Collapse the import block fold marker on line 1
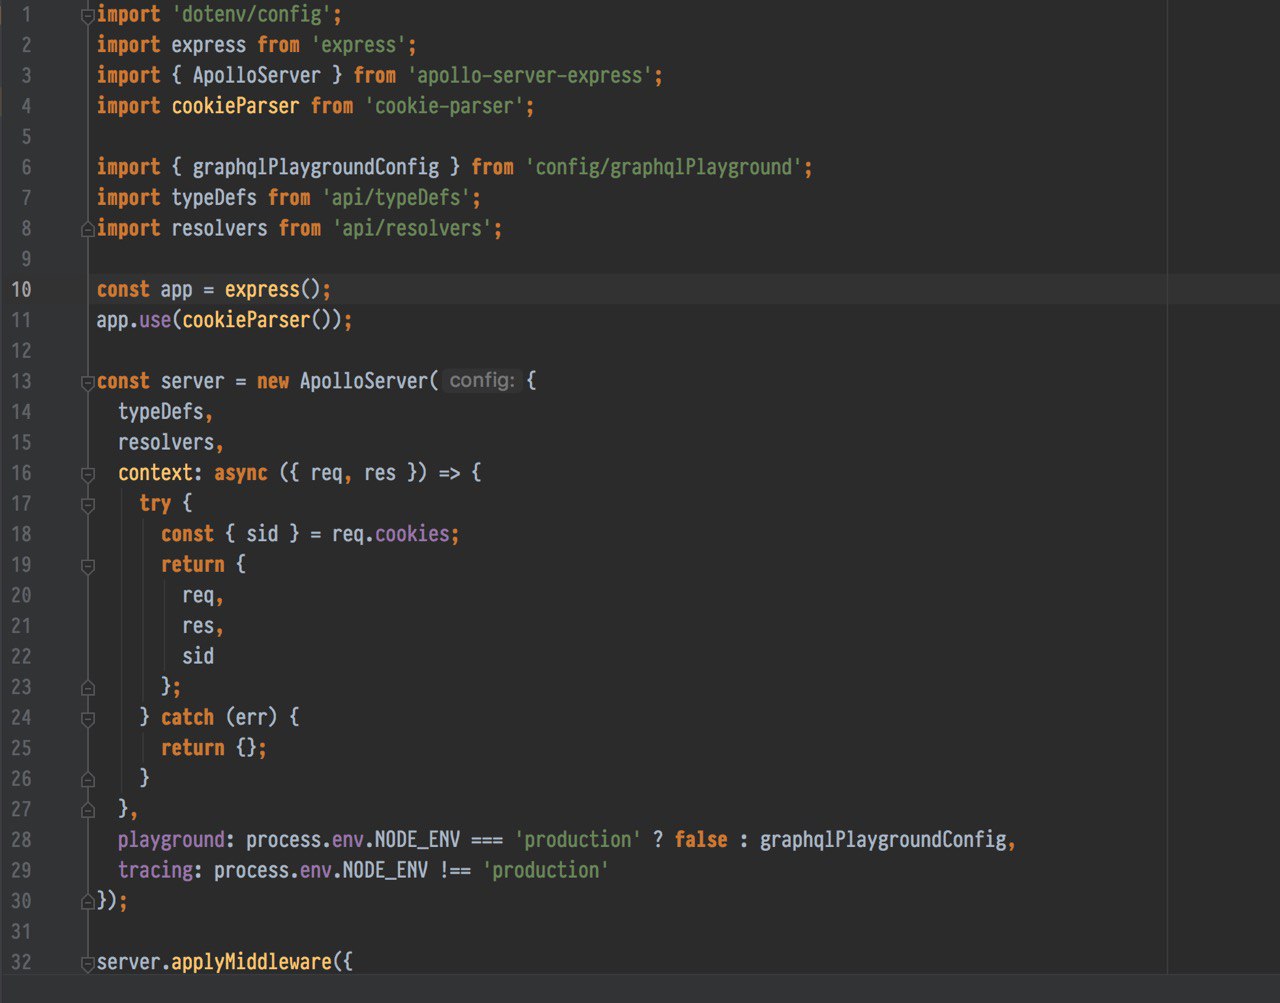Screen dimensions: 1280x1003 tap(88, 15)
